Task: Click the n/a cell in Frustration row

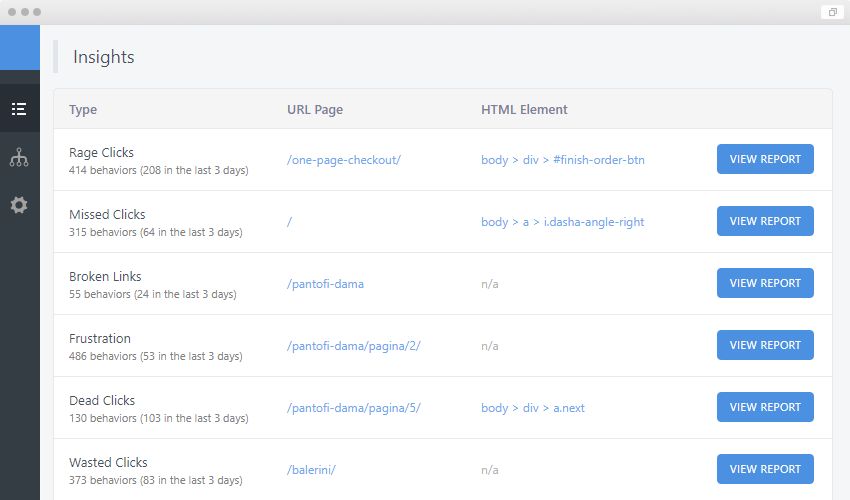Action: 490,346
